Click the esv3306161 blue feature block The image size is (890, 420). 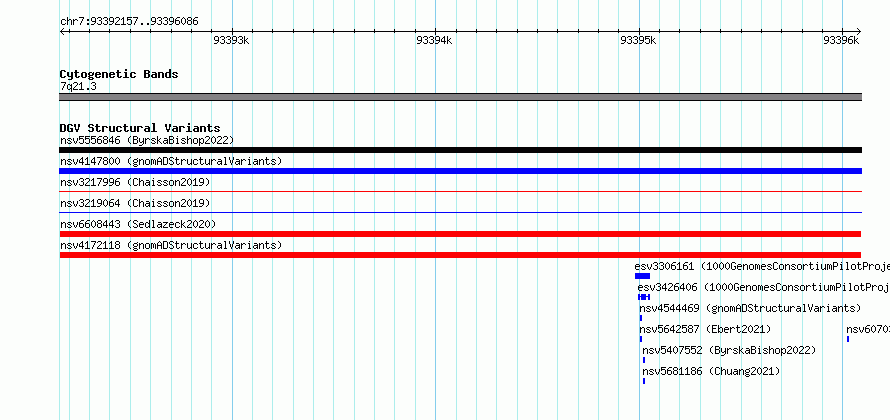643,276
